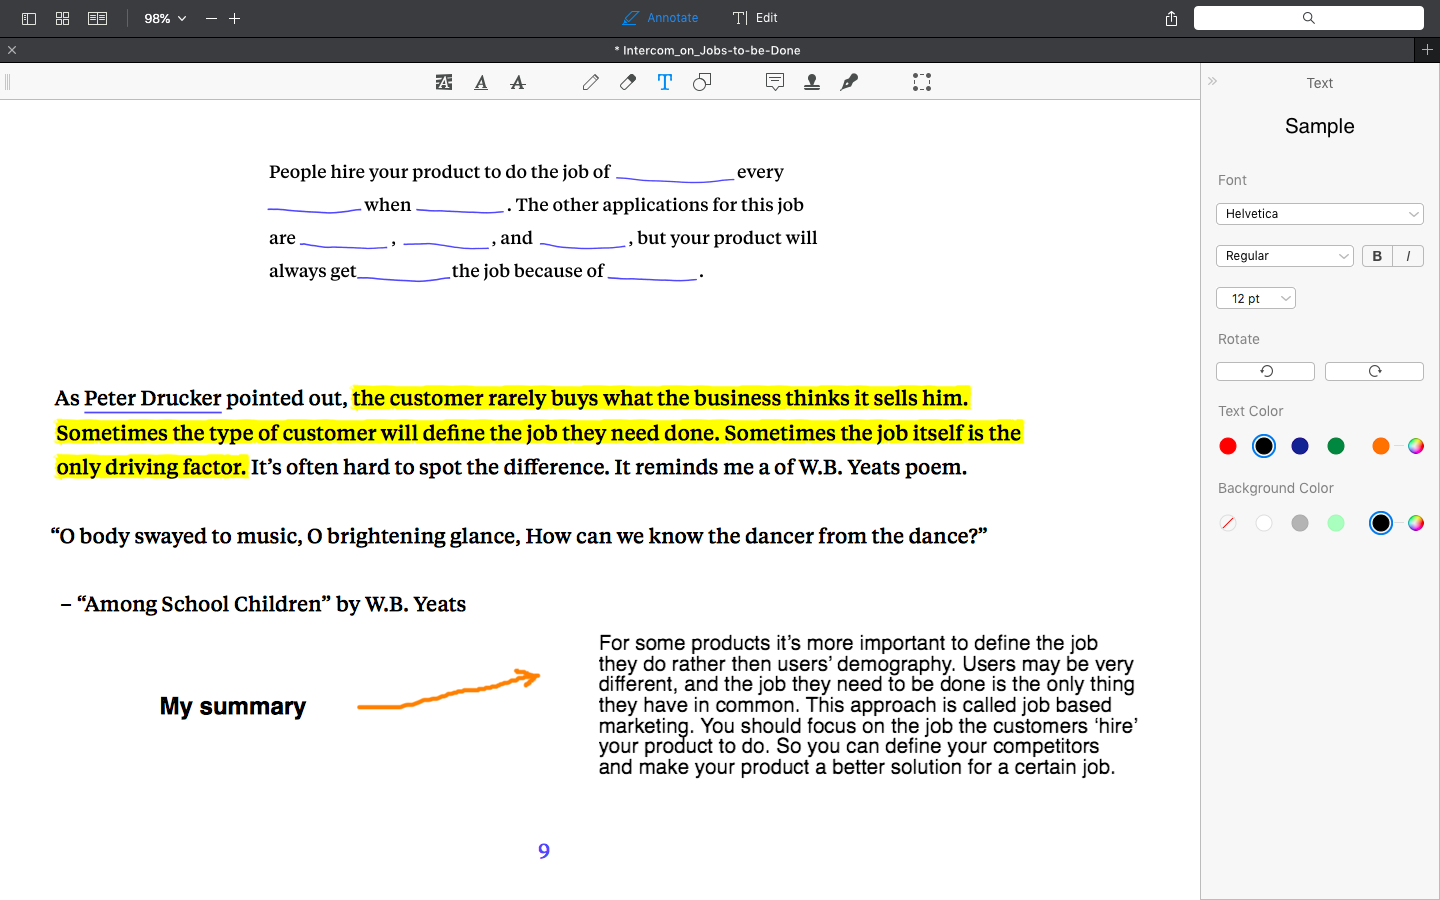Image resolution: width=1440 pixels, height=900 pixels.
Task: Click the 'Font' section label
Action: point(1232,180)
